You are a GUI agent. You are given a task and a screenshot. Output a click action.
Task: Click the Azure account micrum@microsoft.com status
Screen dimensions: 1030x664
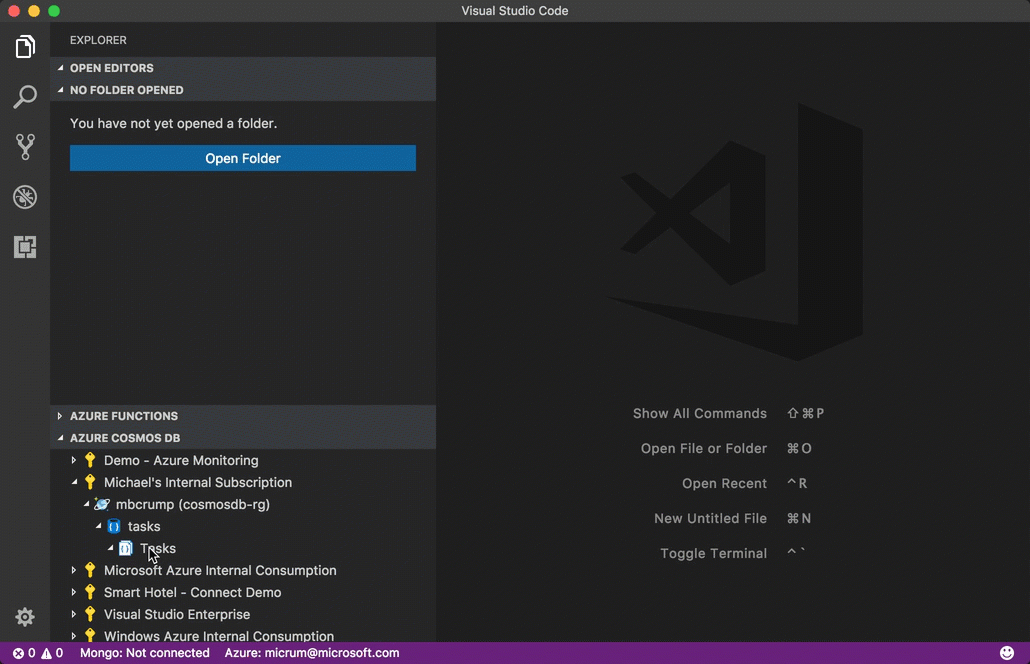[312, 653]
